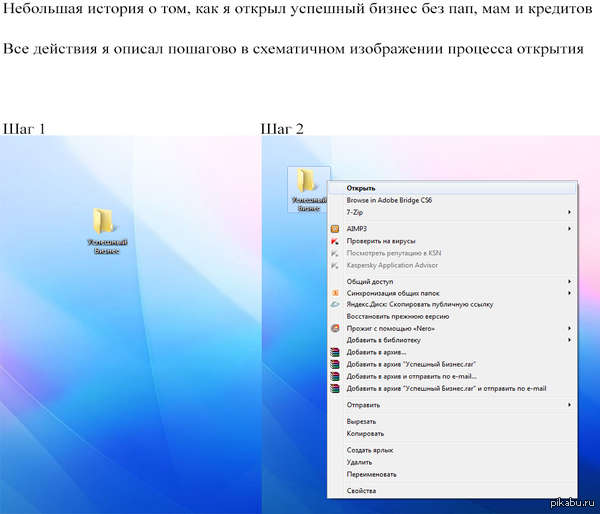
Task: Expand the Добавить в библиотеку arrow
Action: pyautogui.click(x=569, y=340)
